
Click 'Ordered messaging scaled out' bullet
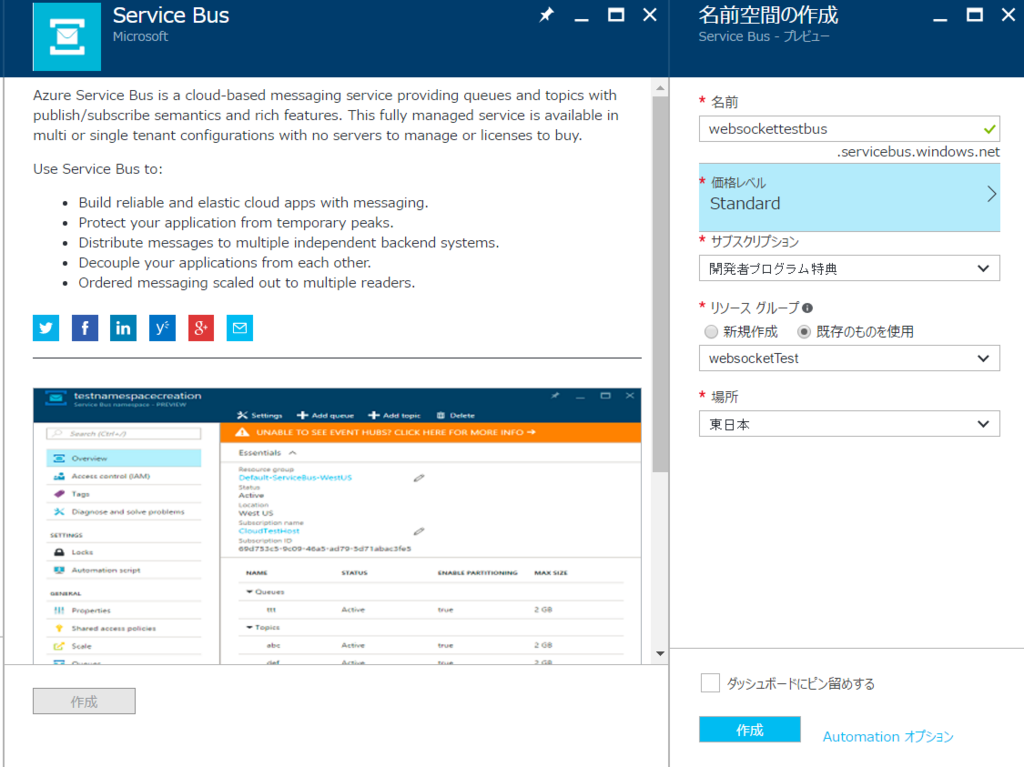(x=247, y=282)
